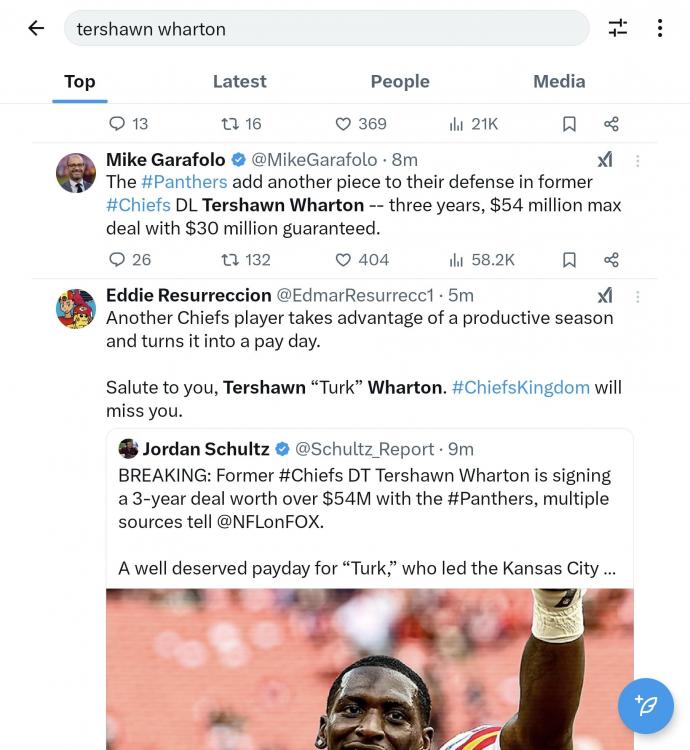
Task: Tap the back arrow icon
Action: click(36, 28)
